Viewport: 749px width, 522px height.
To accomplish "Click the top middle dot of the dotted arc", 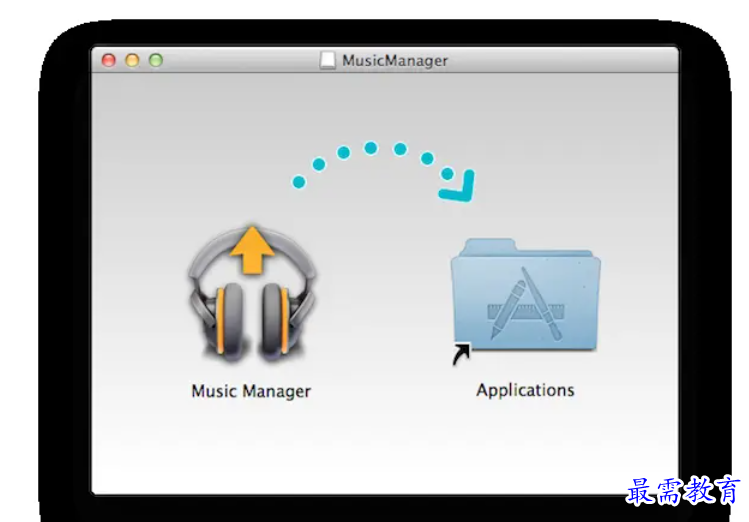I will pos(371,148).
